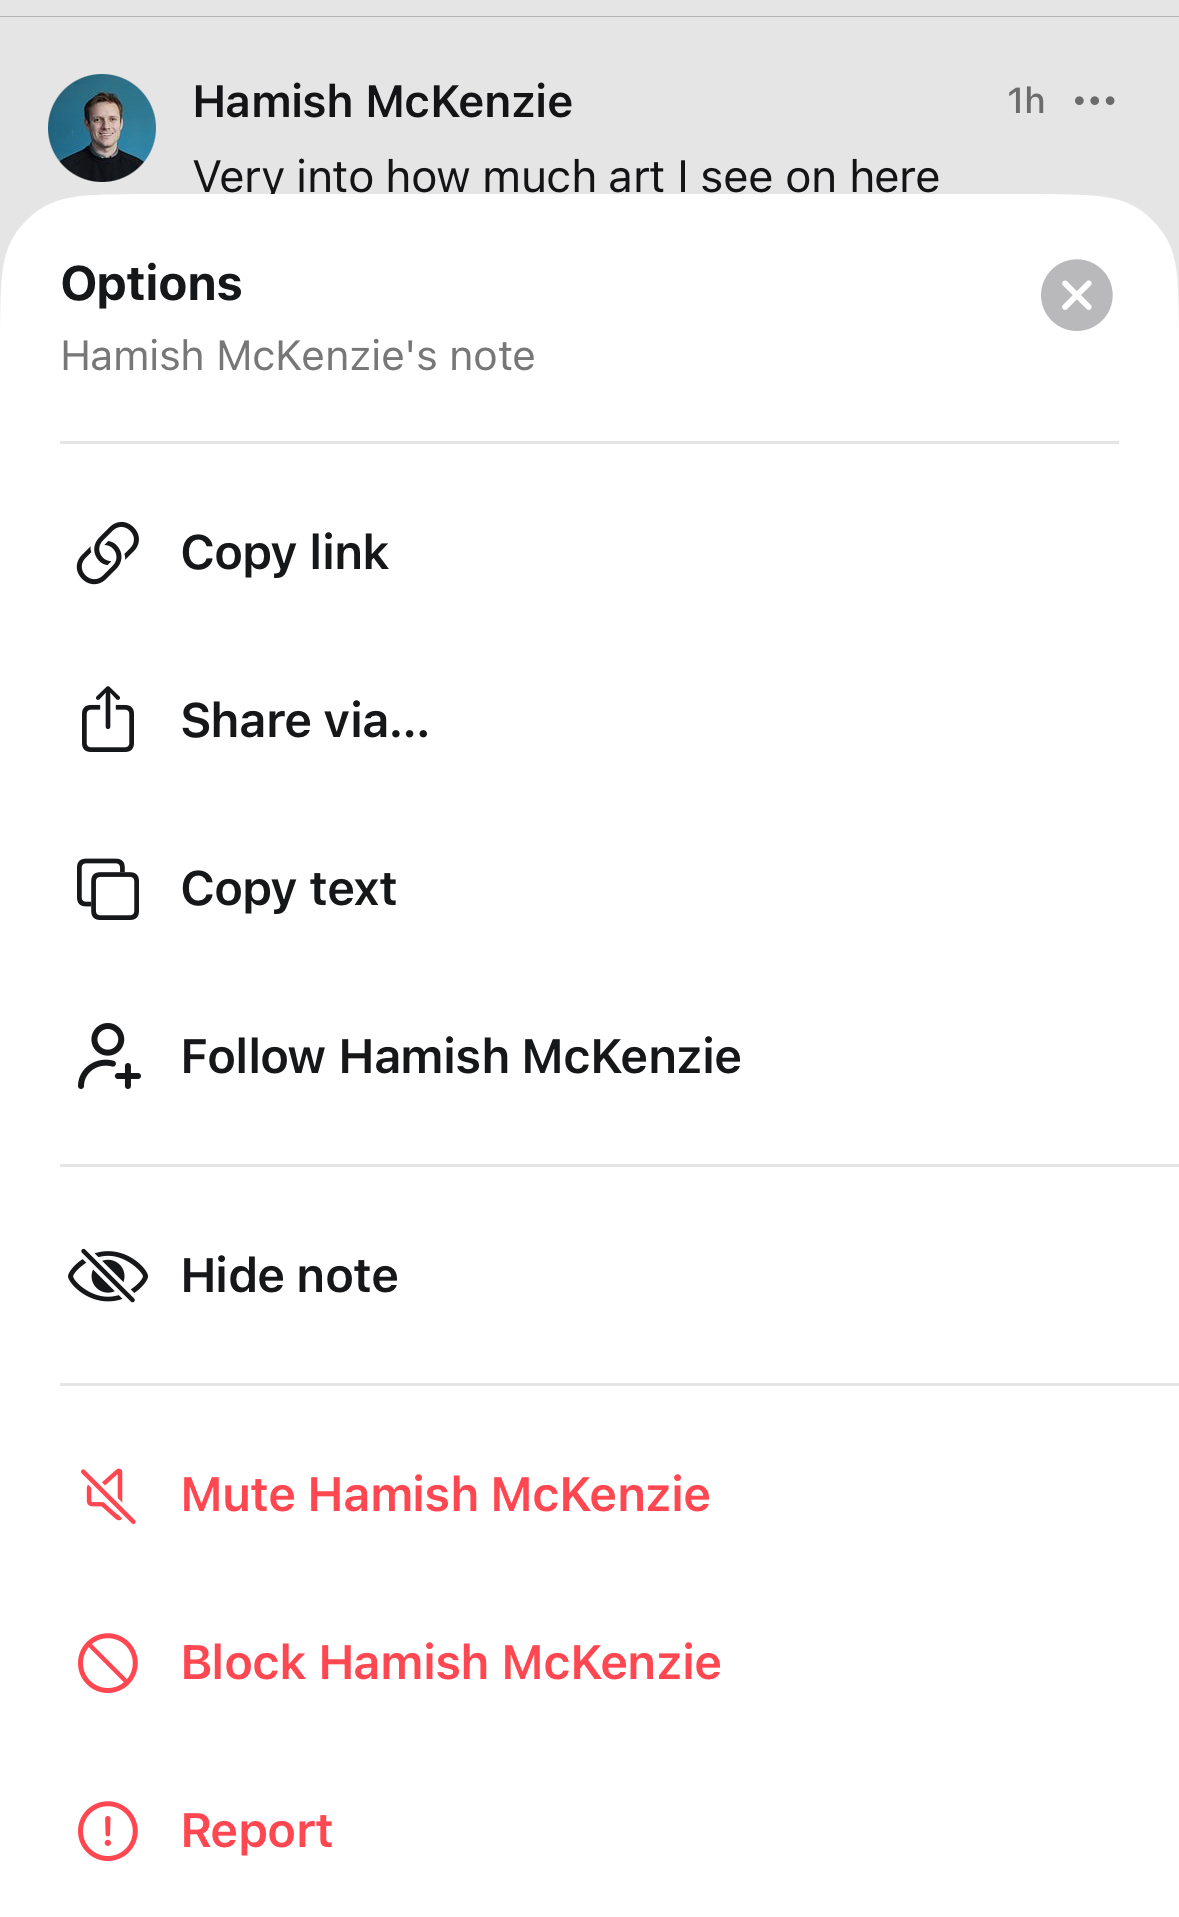
Task: Click the red block circle icon
Action: click(108, 1663)
